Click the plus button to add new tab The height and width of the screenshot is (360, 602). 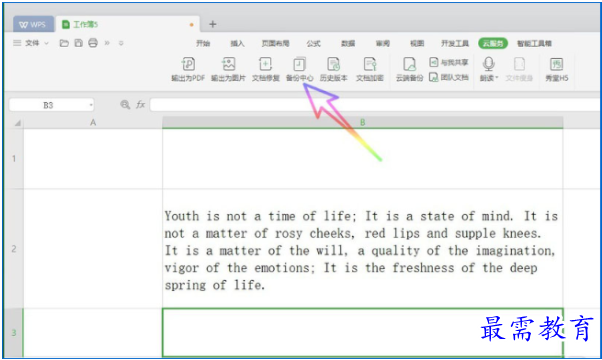pos(212,24)
